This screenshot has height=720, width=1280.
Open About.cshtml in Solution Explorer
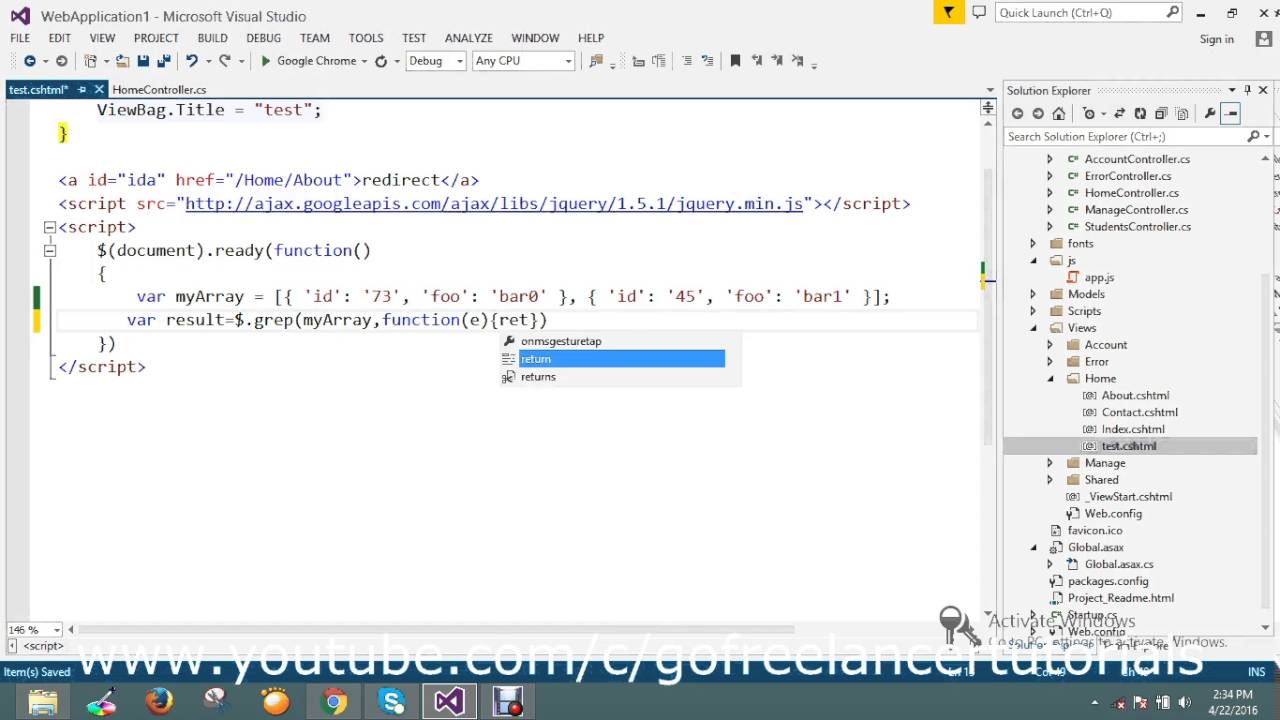pos(1135,395)
